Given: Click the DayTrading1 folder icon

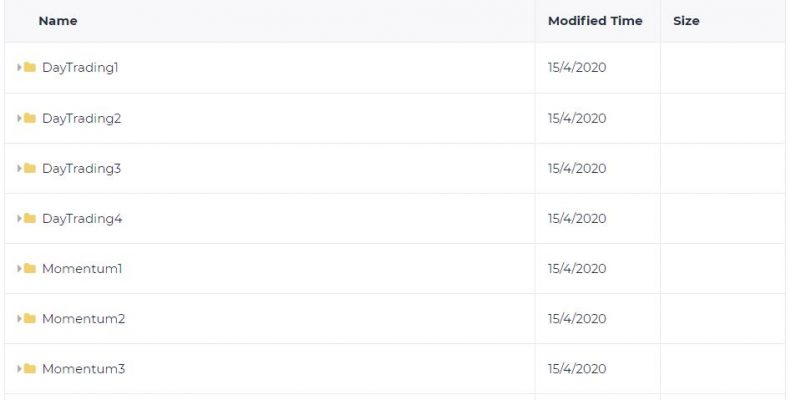Looking at the screenshot, I should pos(30,67).
